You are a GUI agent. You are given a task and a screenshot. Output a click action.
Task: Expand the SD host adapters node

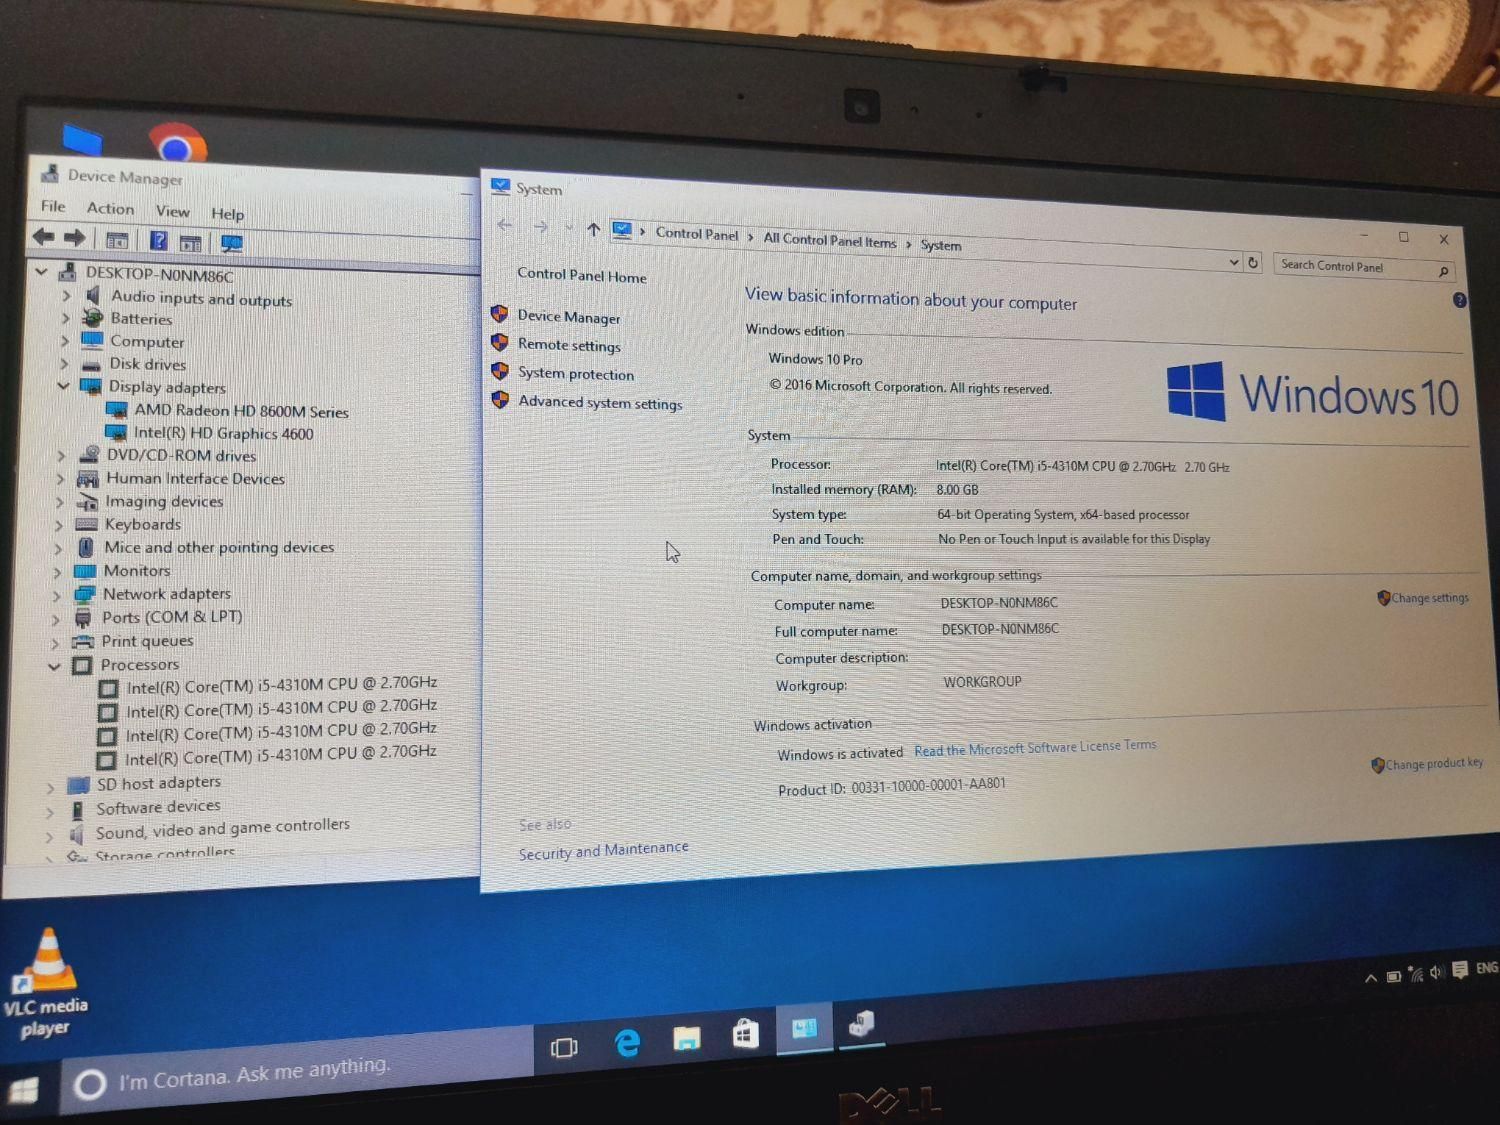(50, 788)
